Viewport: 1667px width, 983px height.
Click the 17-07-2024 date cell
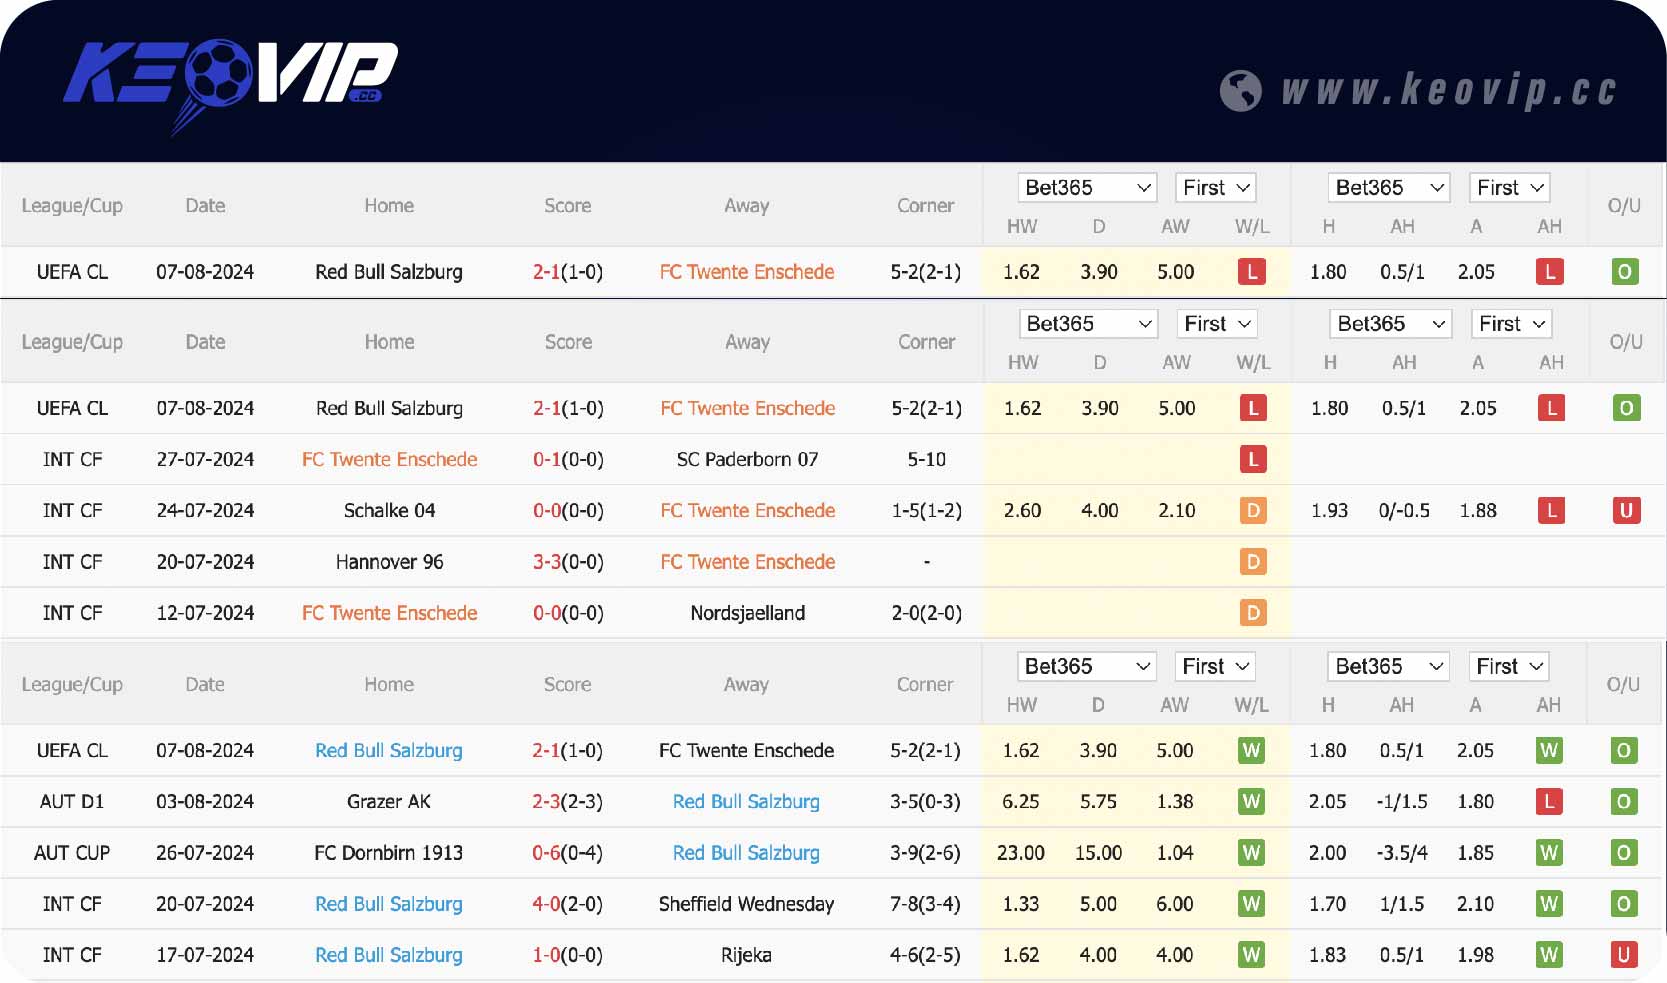[205, 955]
